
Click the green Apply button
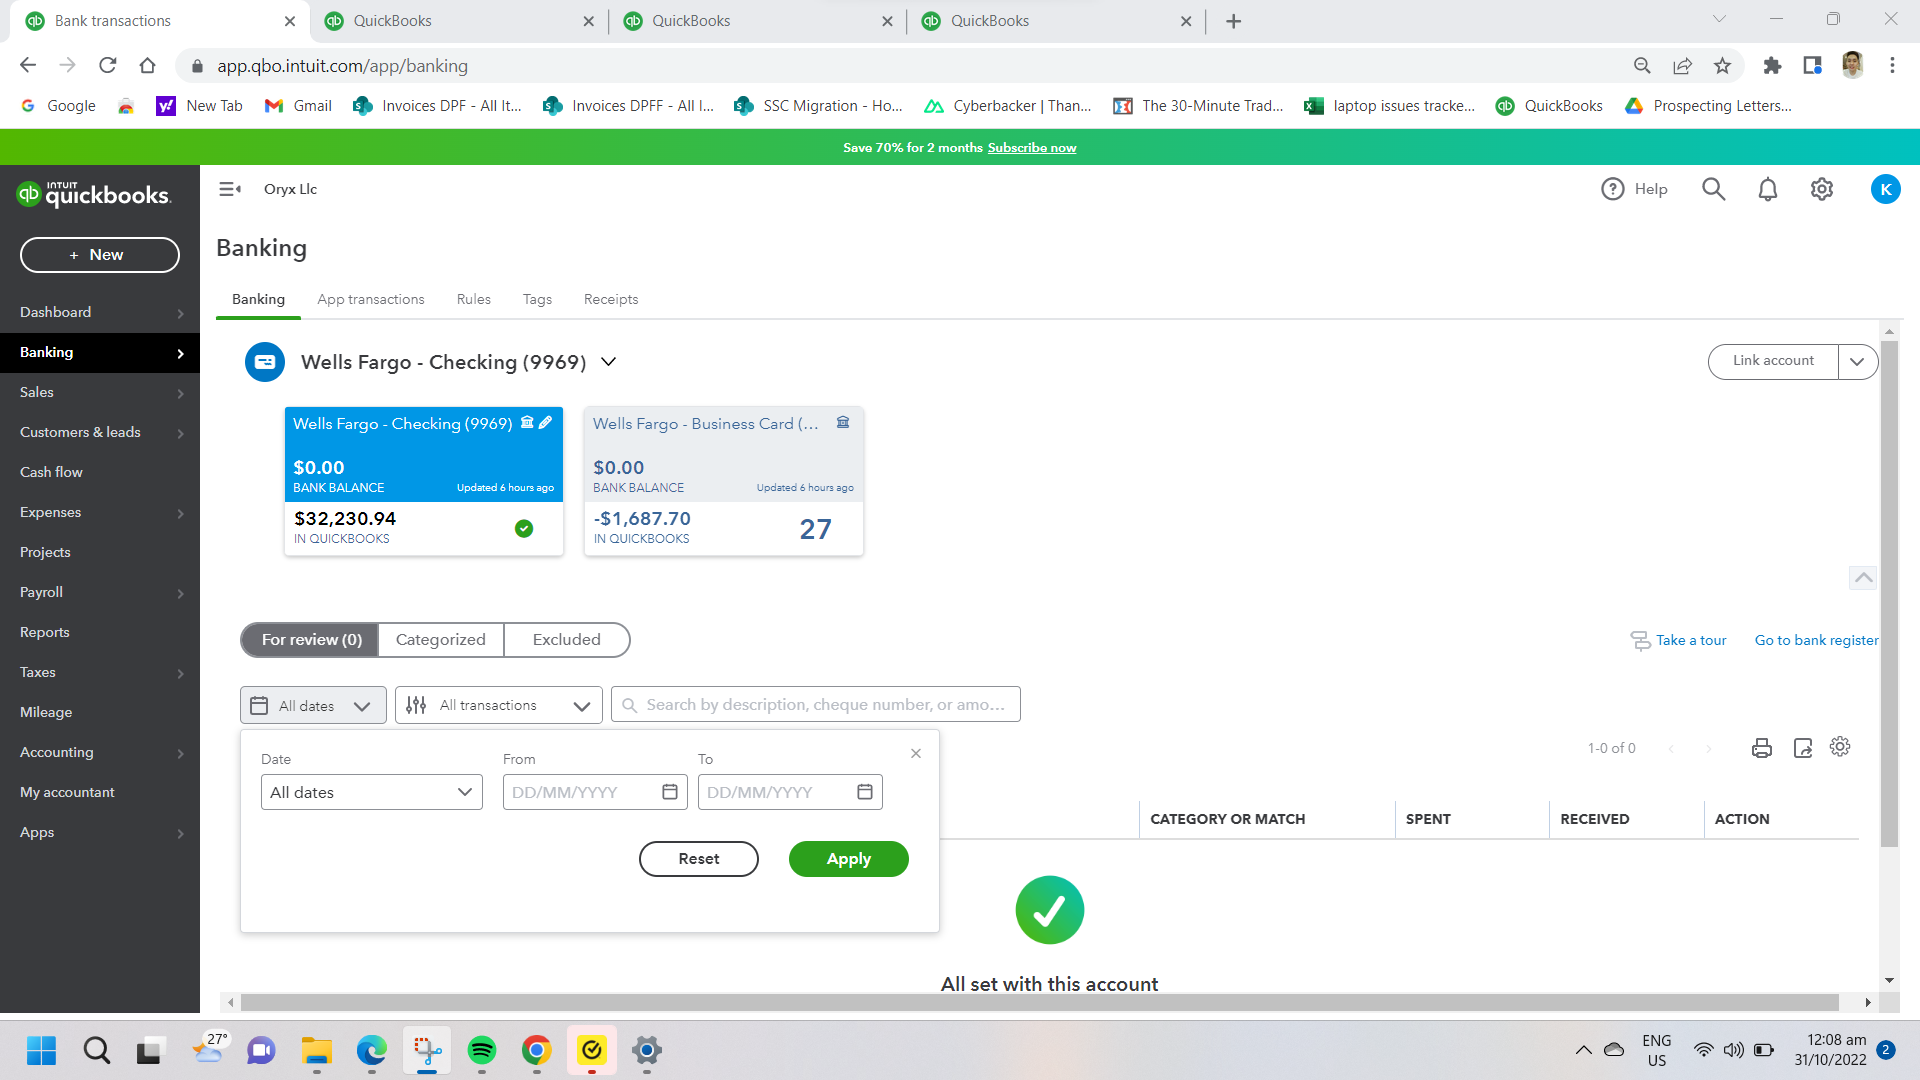pyautogui.click(x=848, y=859)
